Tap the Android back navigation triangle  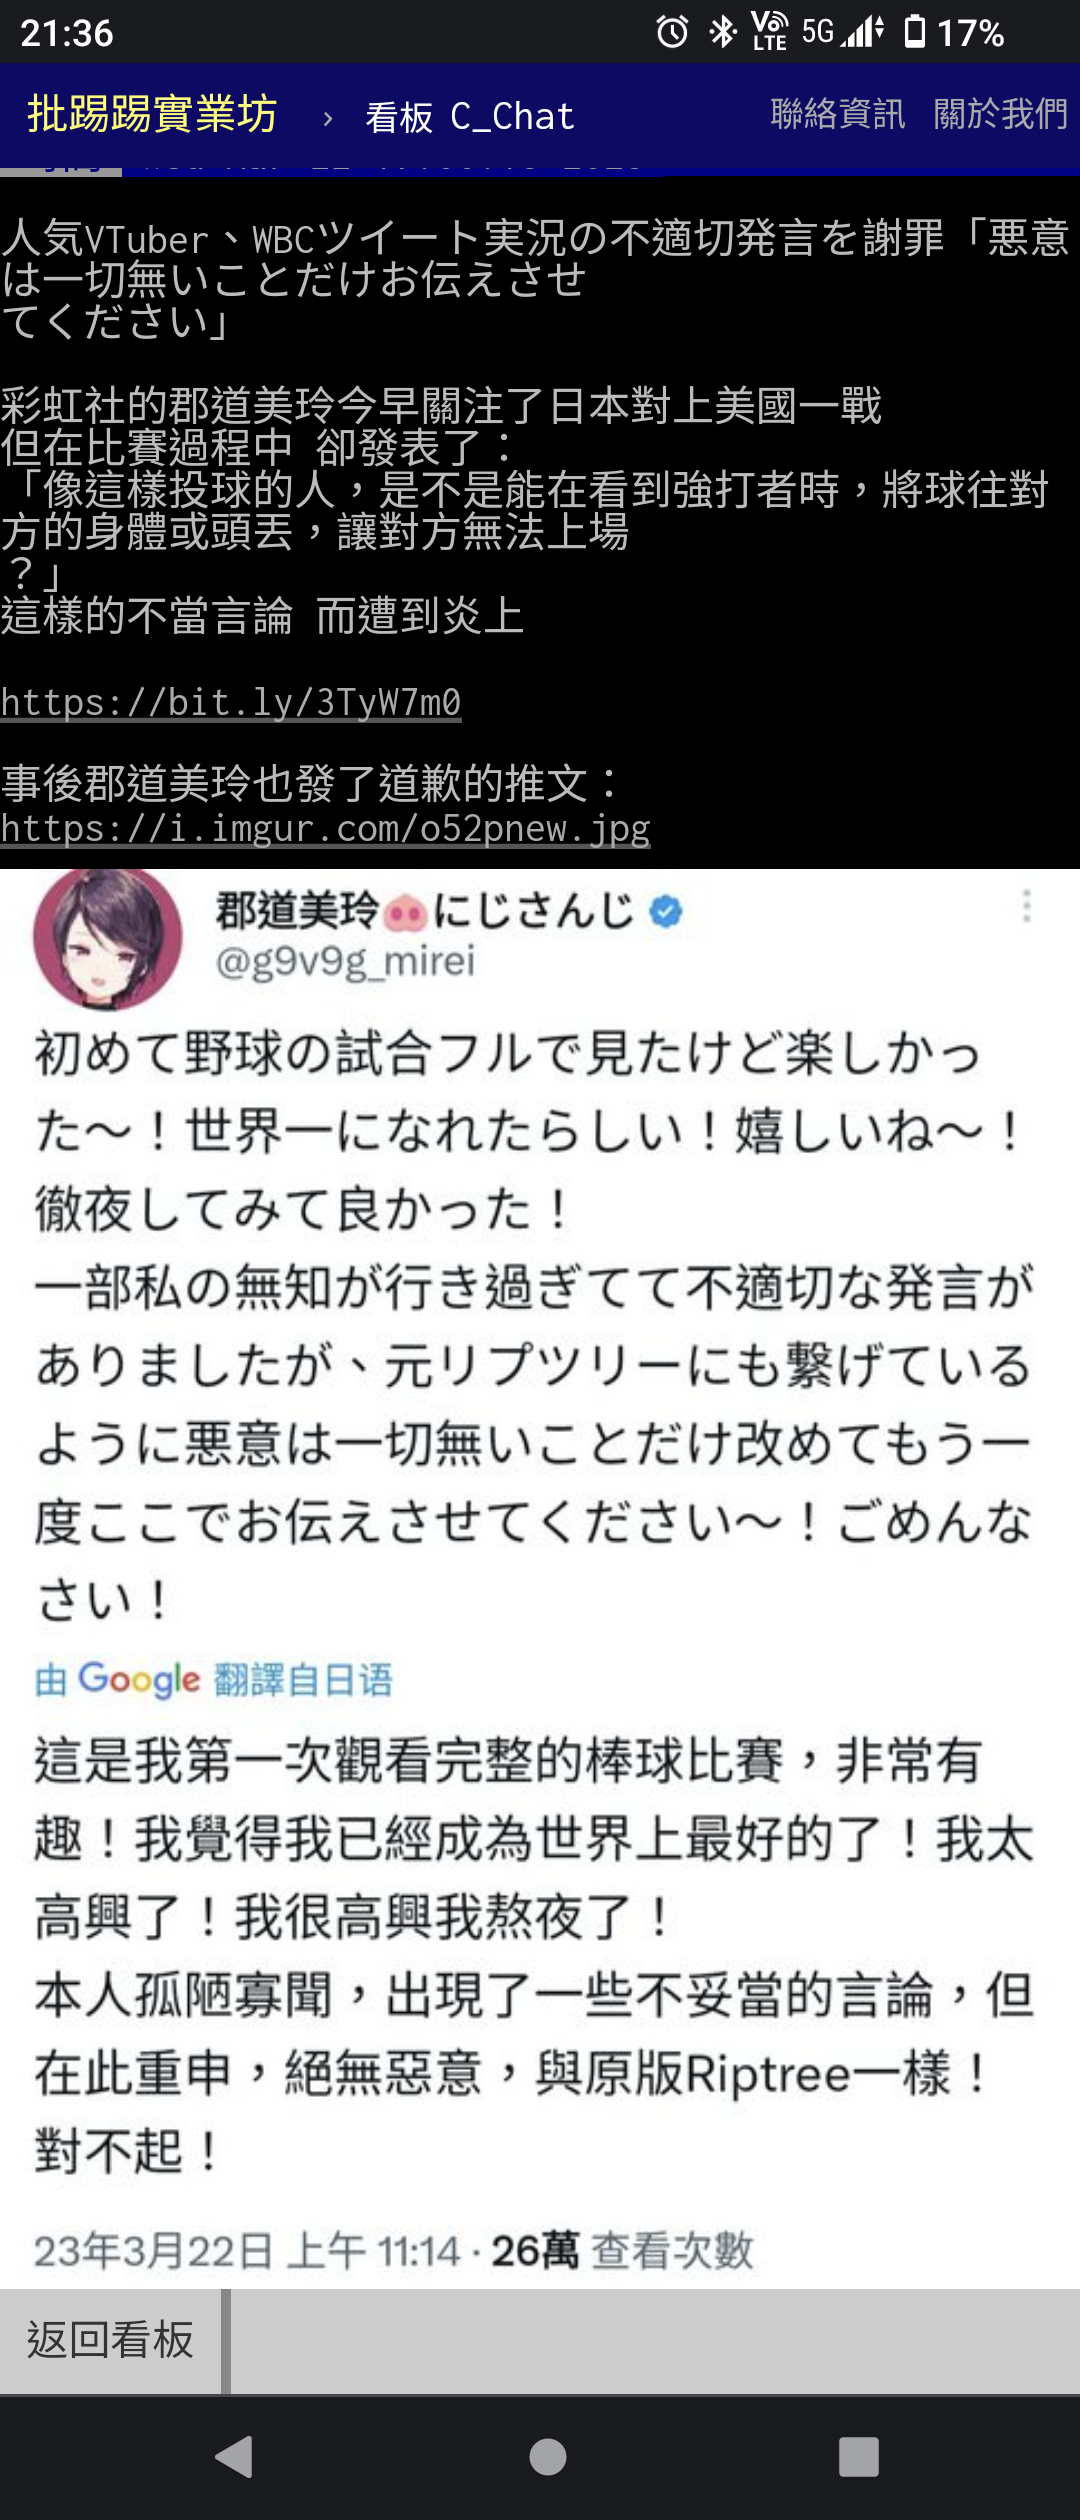pos(235,2456)
